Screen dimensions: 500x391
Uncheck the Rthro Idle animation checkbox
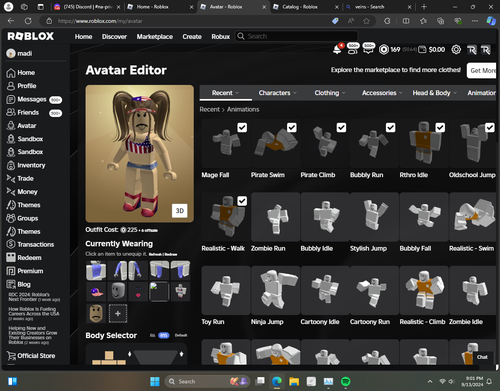(440, 127)
